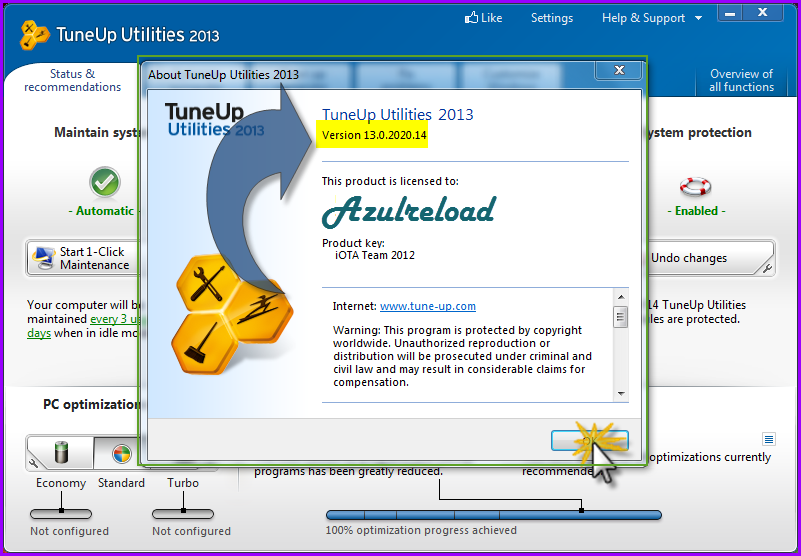This screenshot has height=556, width=801.
Task: Click the TuneUp Utilities 2013 header logo
Action: (x=120, y=35)
